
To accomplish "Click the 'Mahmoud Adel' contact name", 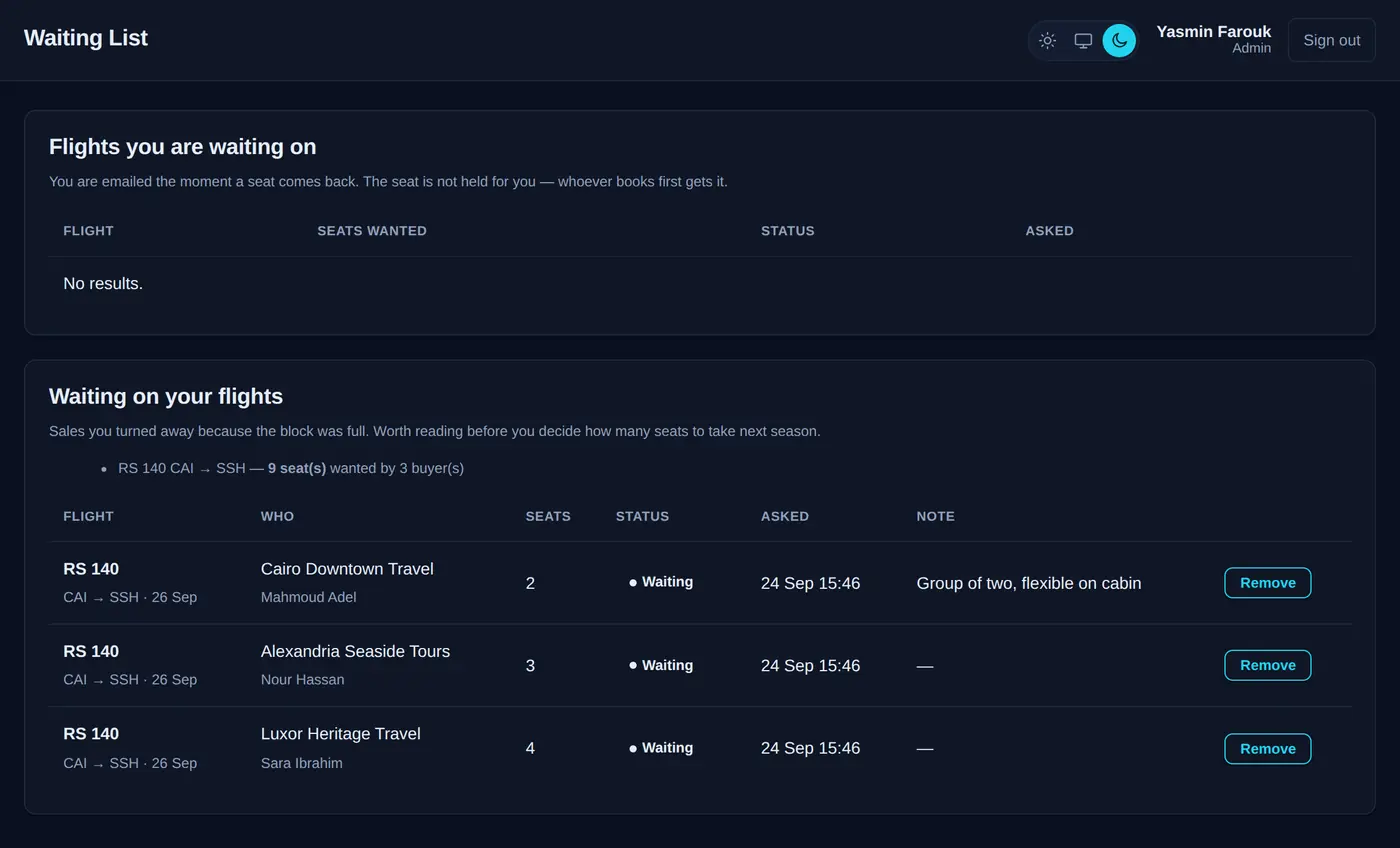I will pos(308,597).
